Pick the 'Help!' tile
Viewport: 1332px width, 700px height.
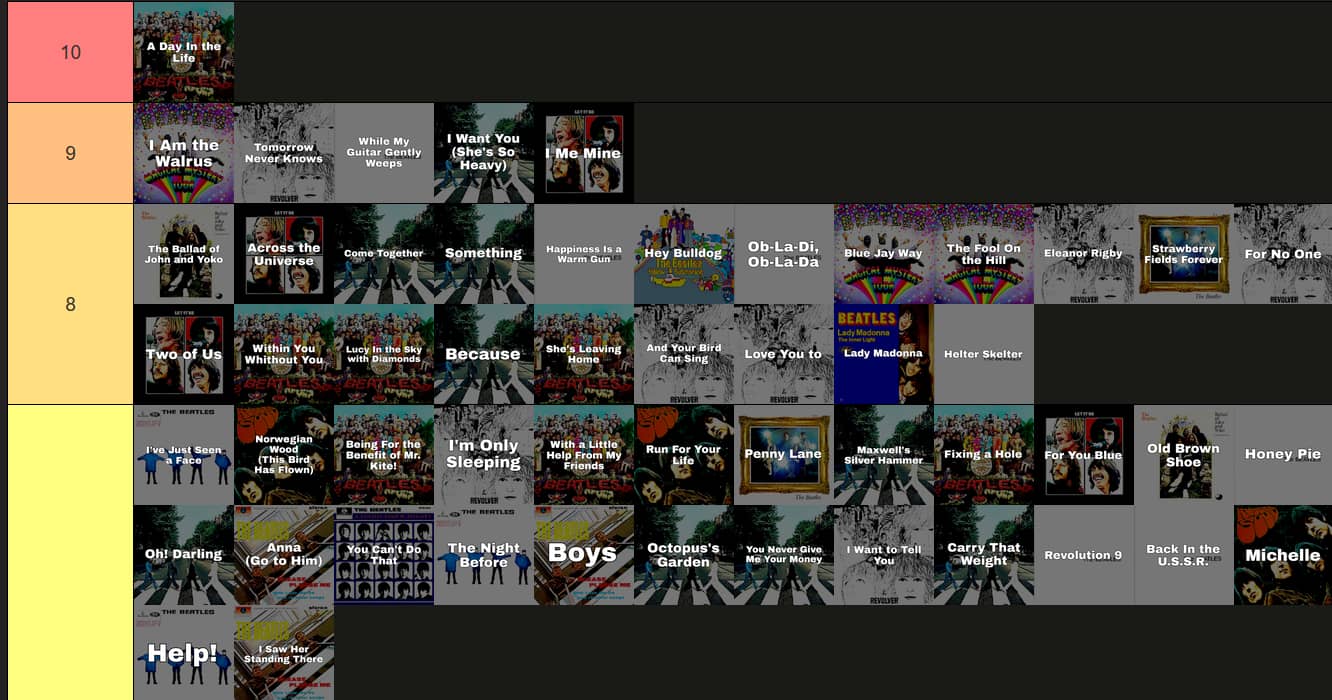(x=184, y=653)
